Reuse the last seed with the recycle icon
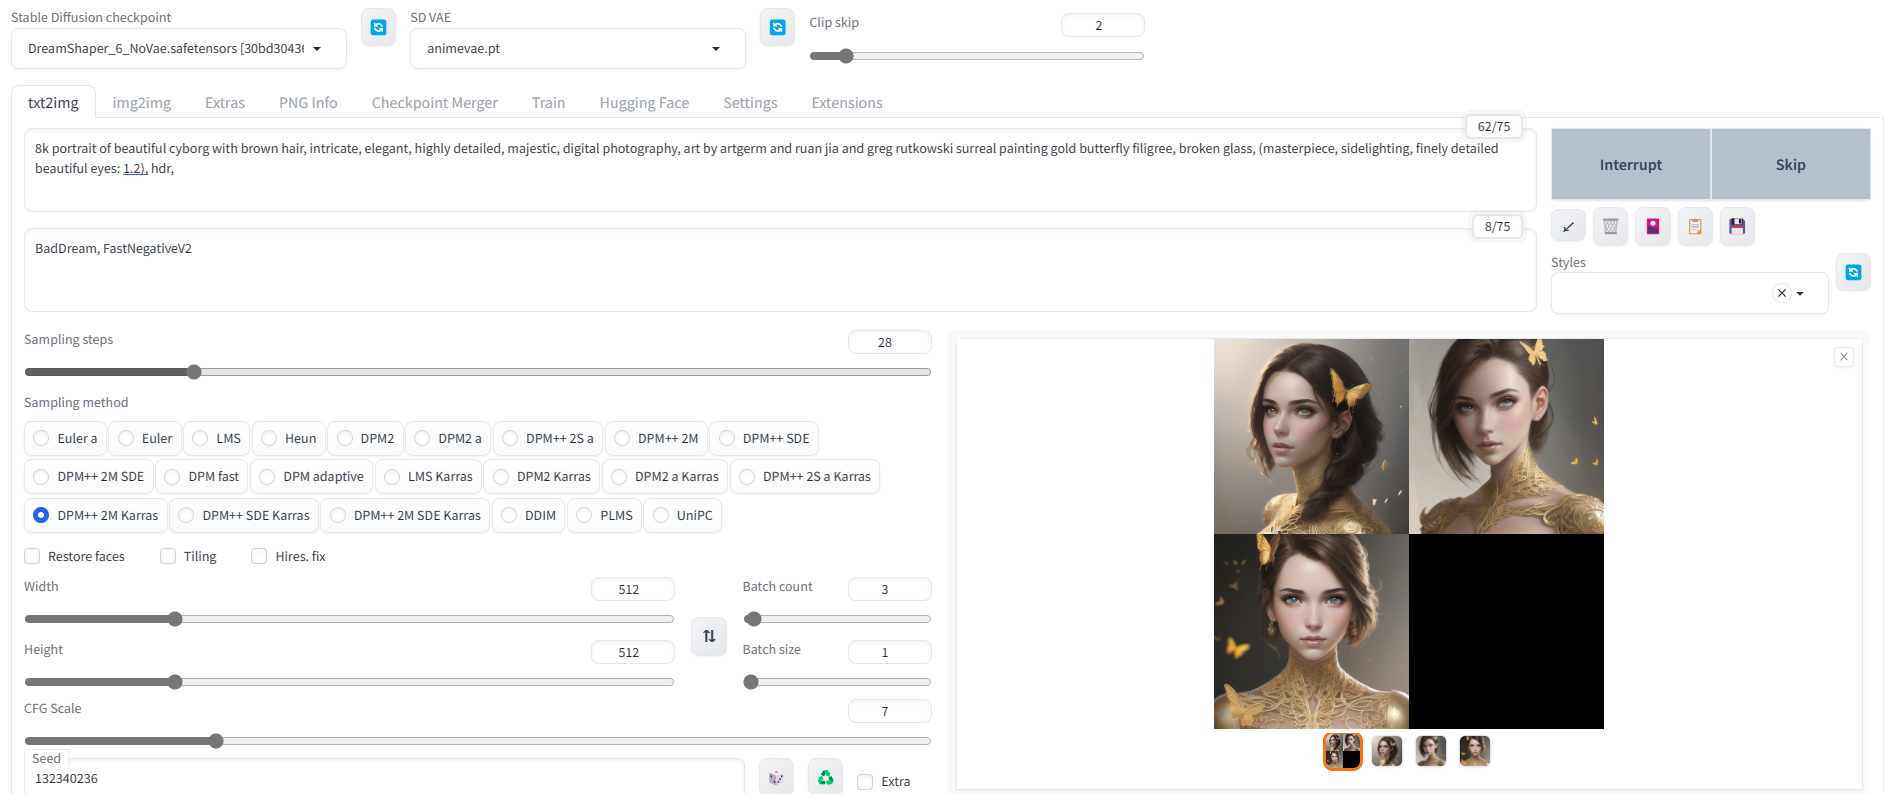This screenshot has height=794, width=1884. click(x=825, y=777)
